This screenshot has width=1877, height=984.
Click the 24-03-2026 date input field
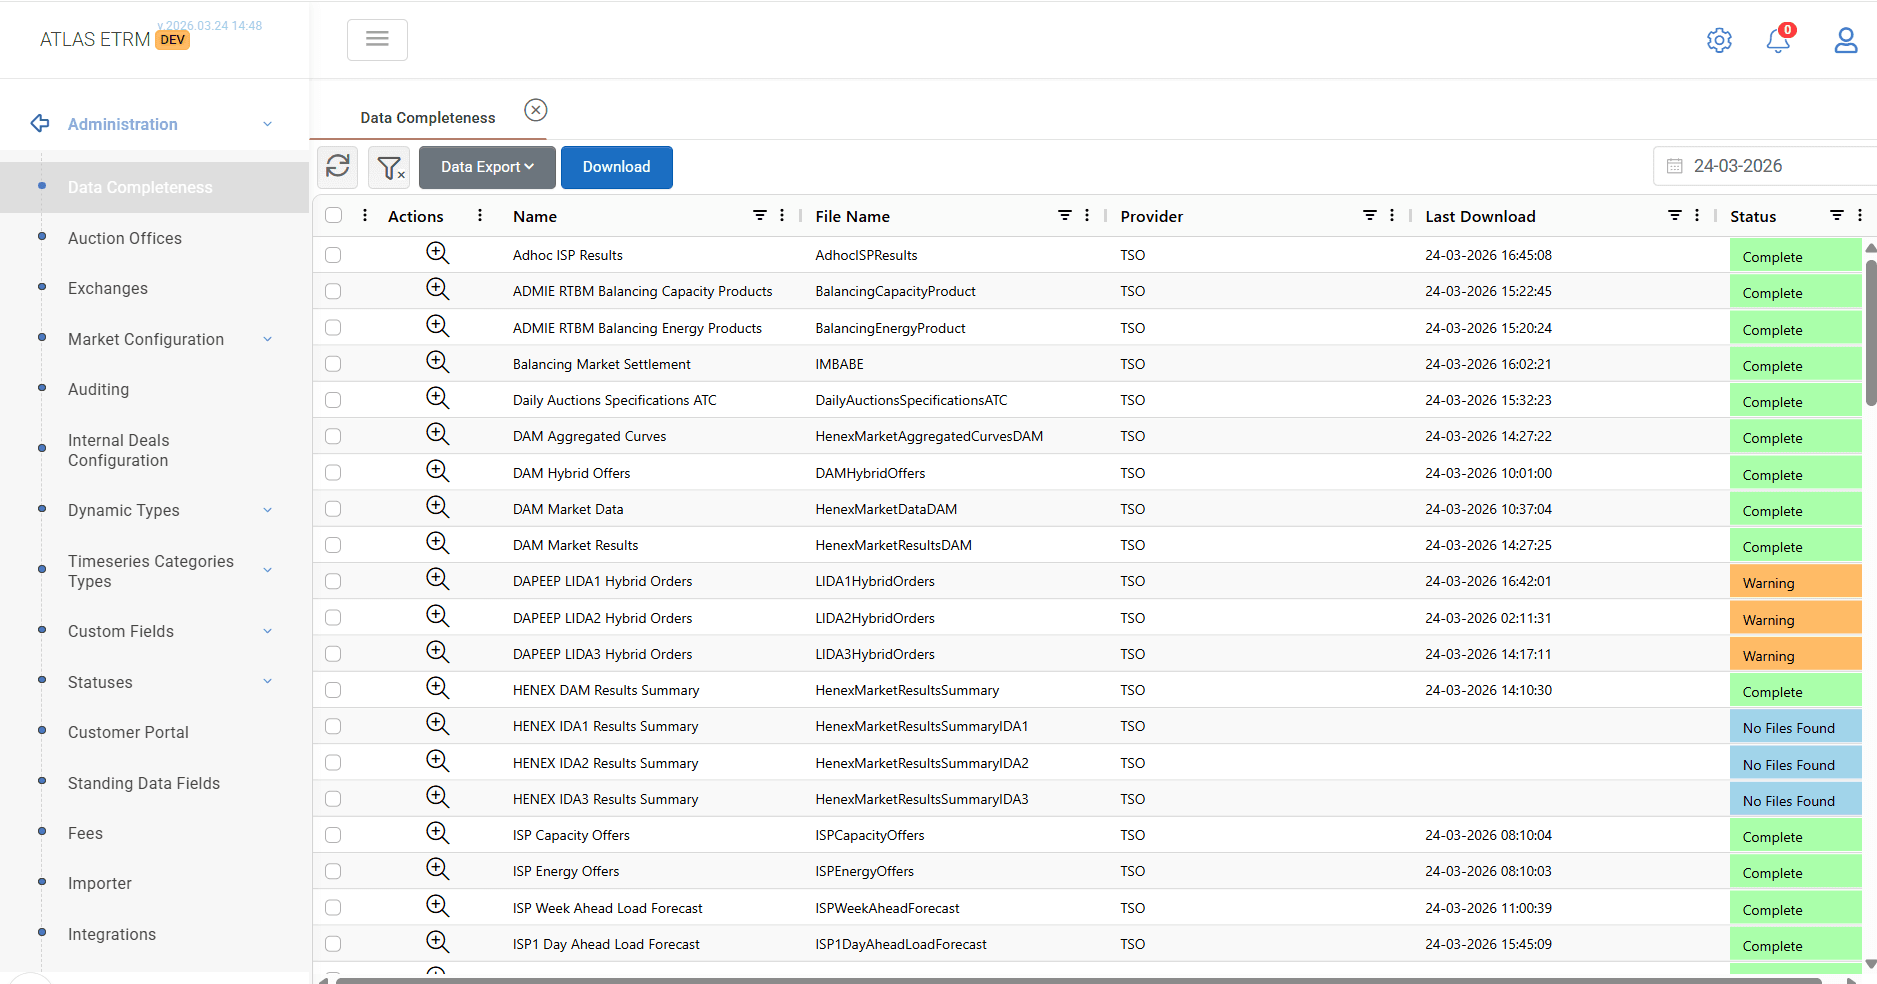pyautogui.click(x=1765, y=166)
